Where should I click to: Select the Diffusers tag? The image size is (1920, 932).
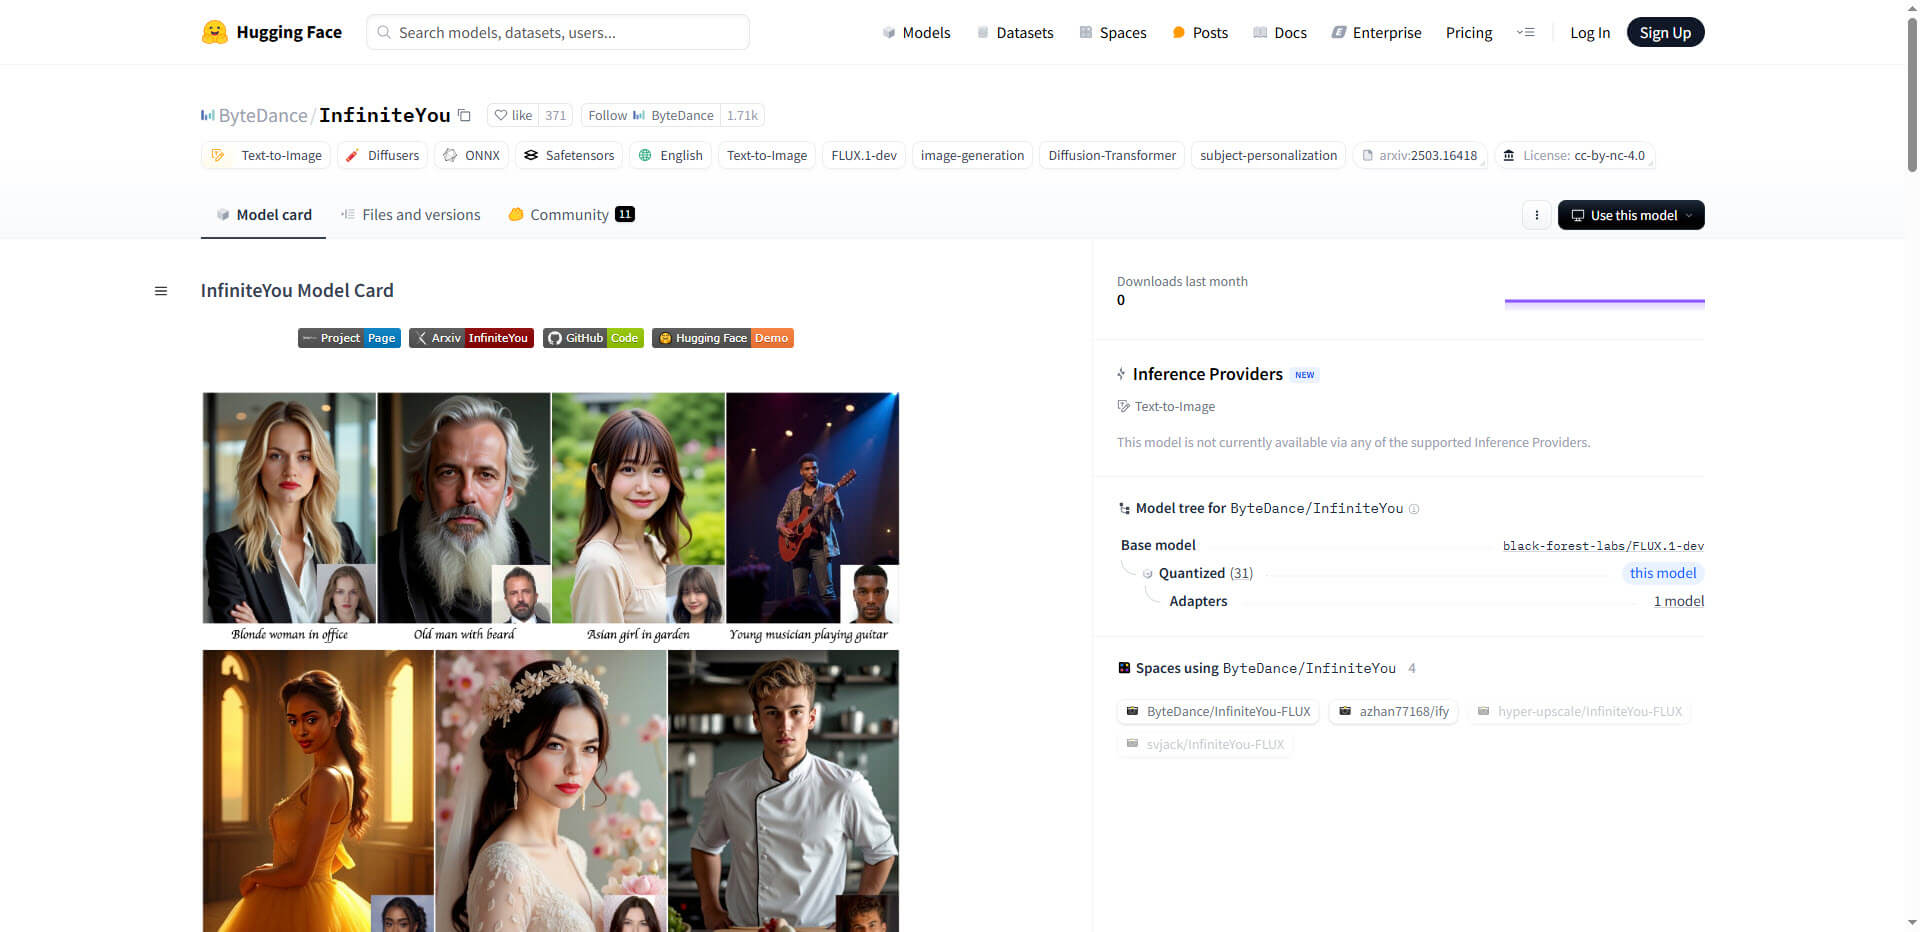click(382, 156)
